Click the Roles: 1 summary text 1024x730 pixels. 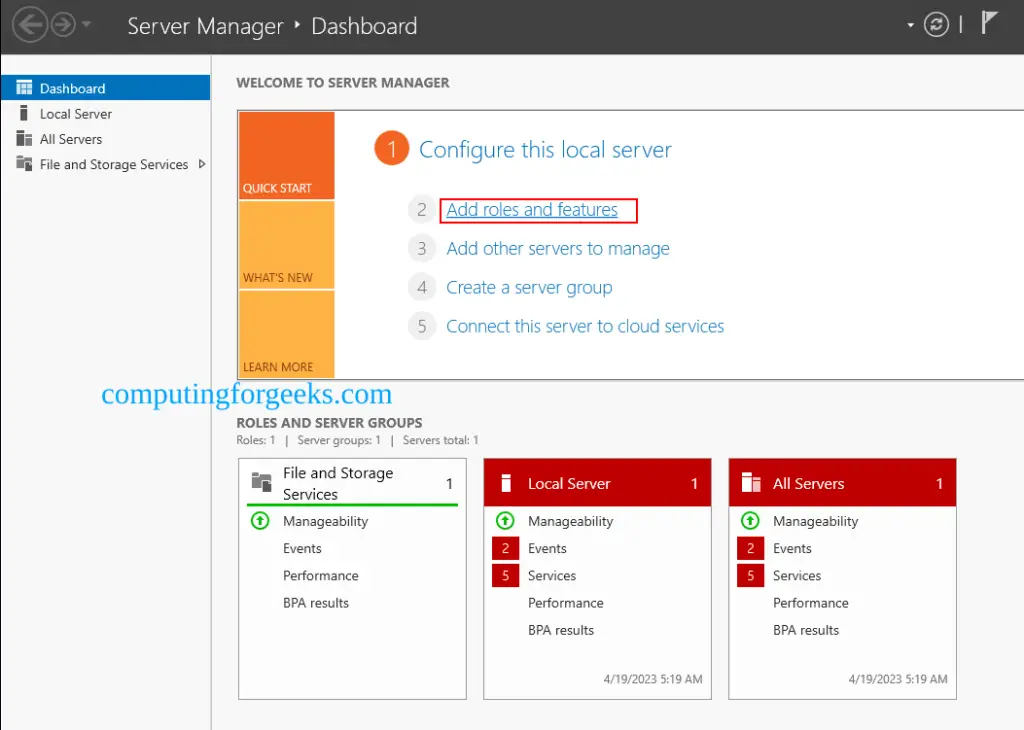256,440
